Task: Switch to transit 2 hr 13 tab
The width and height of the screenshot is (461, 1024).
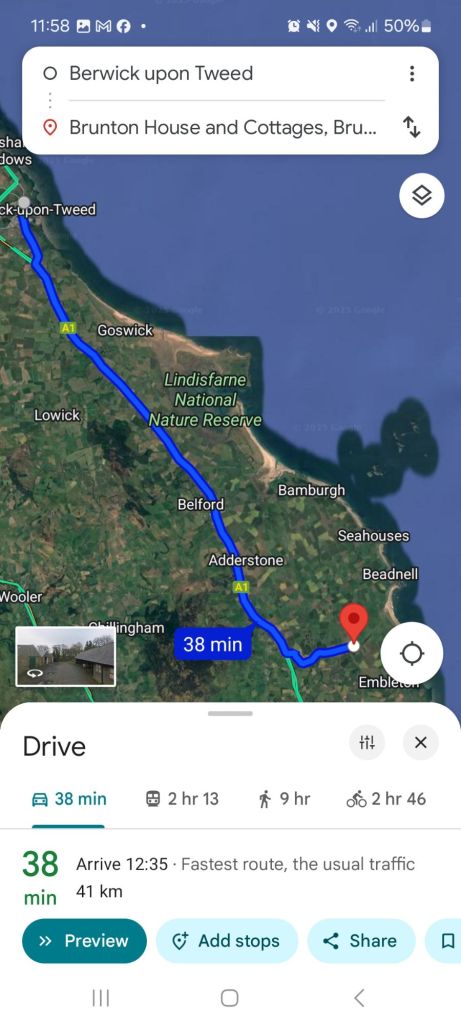Action: [182, 799]
